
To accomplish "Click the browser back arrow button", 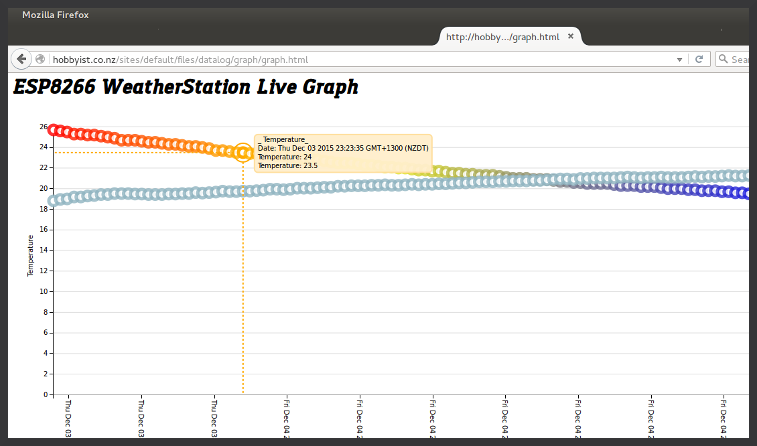I will click(21, 59).
